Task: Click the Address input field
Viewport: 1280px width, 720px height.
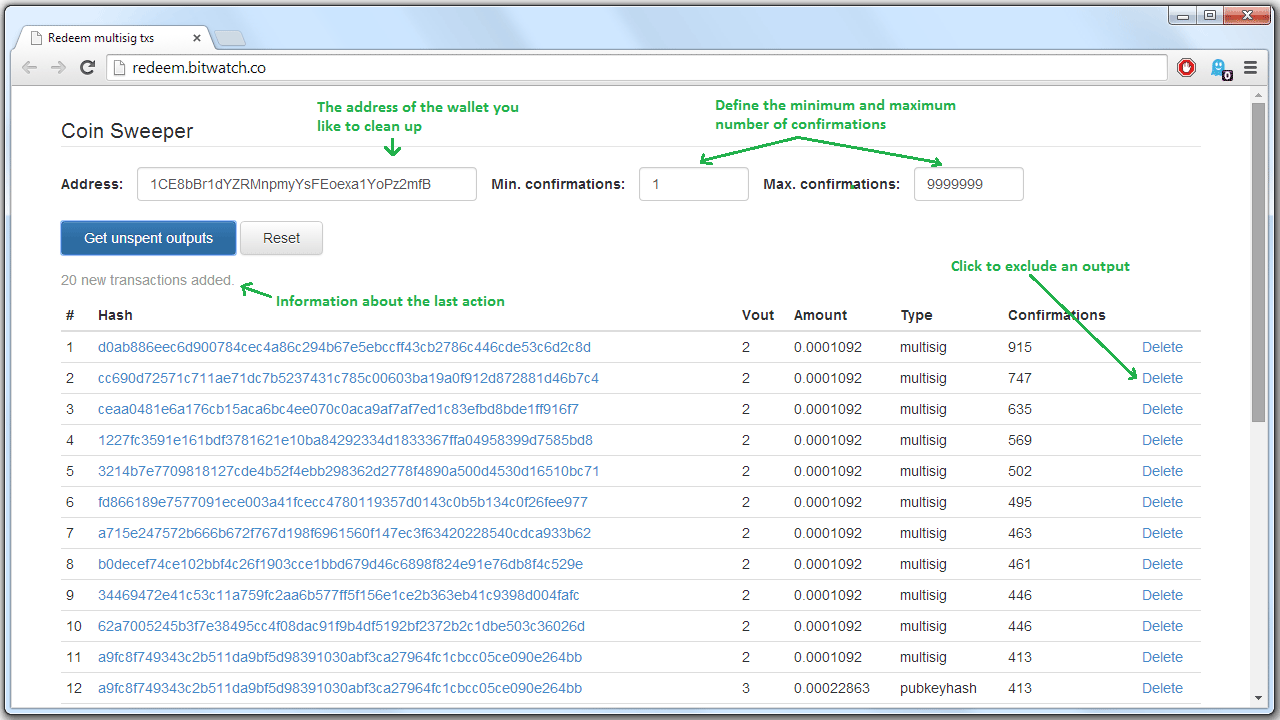Action: click(306, 184)
